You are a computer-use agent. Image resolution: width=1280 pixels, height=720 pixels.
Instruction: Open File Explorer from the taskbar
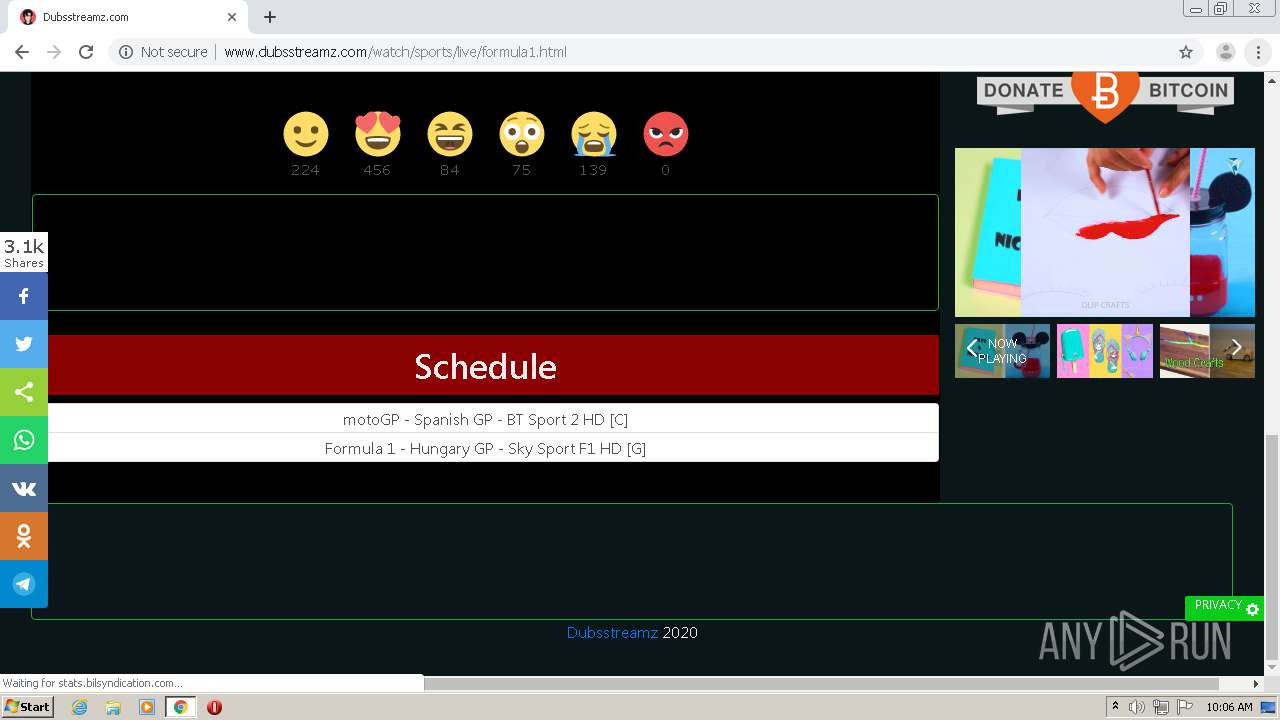(x=113, y=707)
